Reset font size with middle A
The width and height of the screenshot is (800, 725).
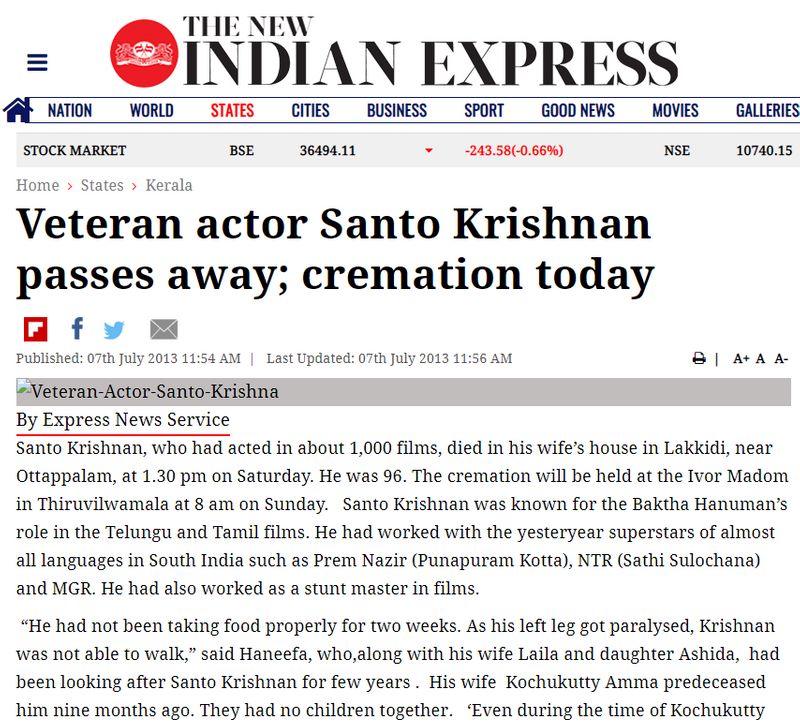coord(760,359)
